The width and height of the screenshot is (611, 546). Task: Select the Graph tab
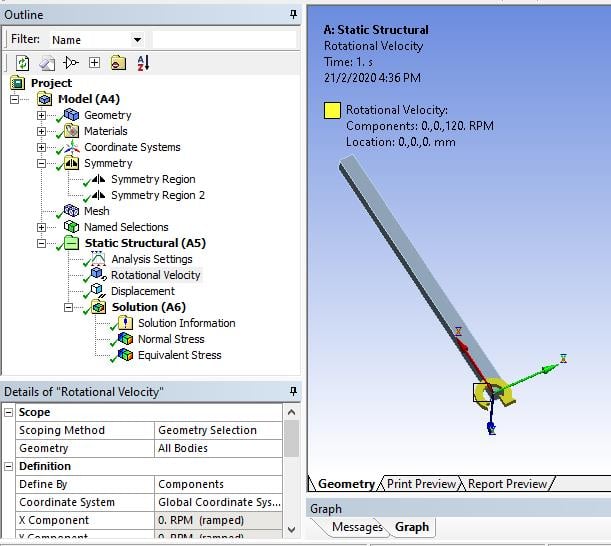pyautogui.click(x=412, y=527)
